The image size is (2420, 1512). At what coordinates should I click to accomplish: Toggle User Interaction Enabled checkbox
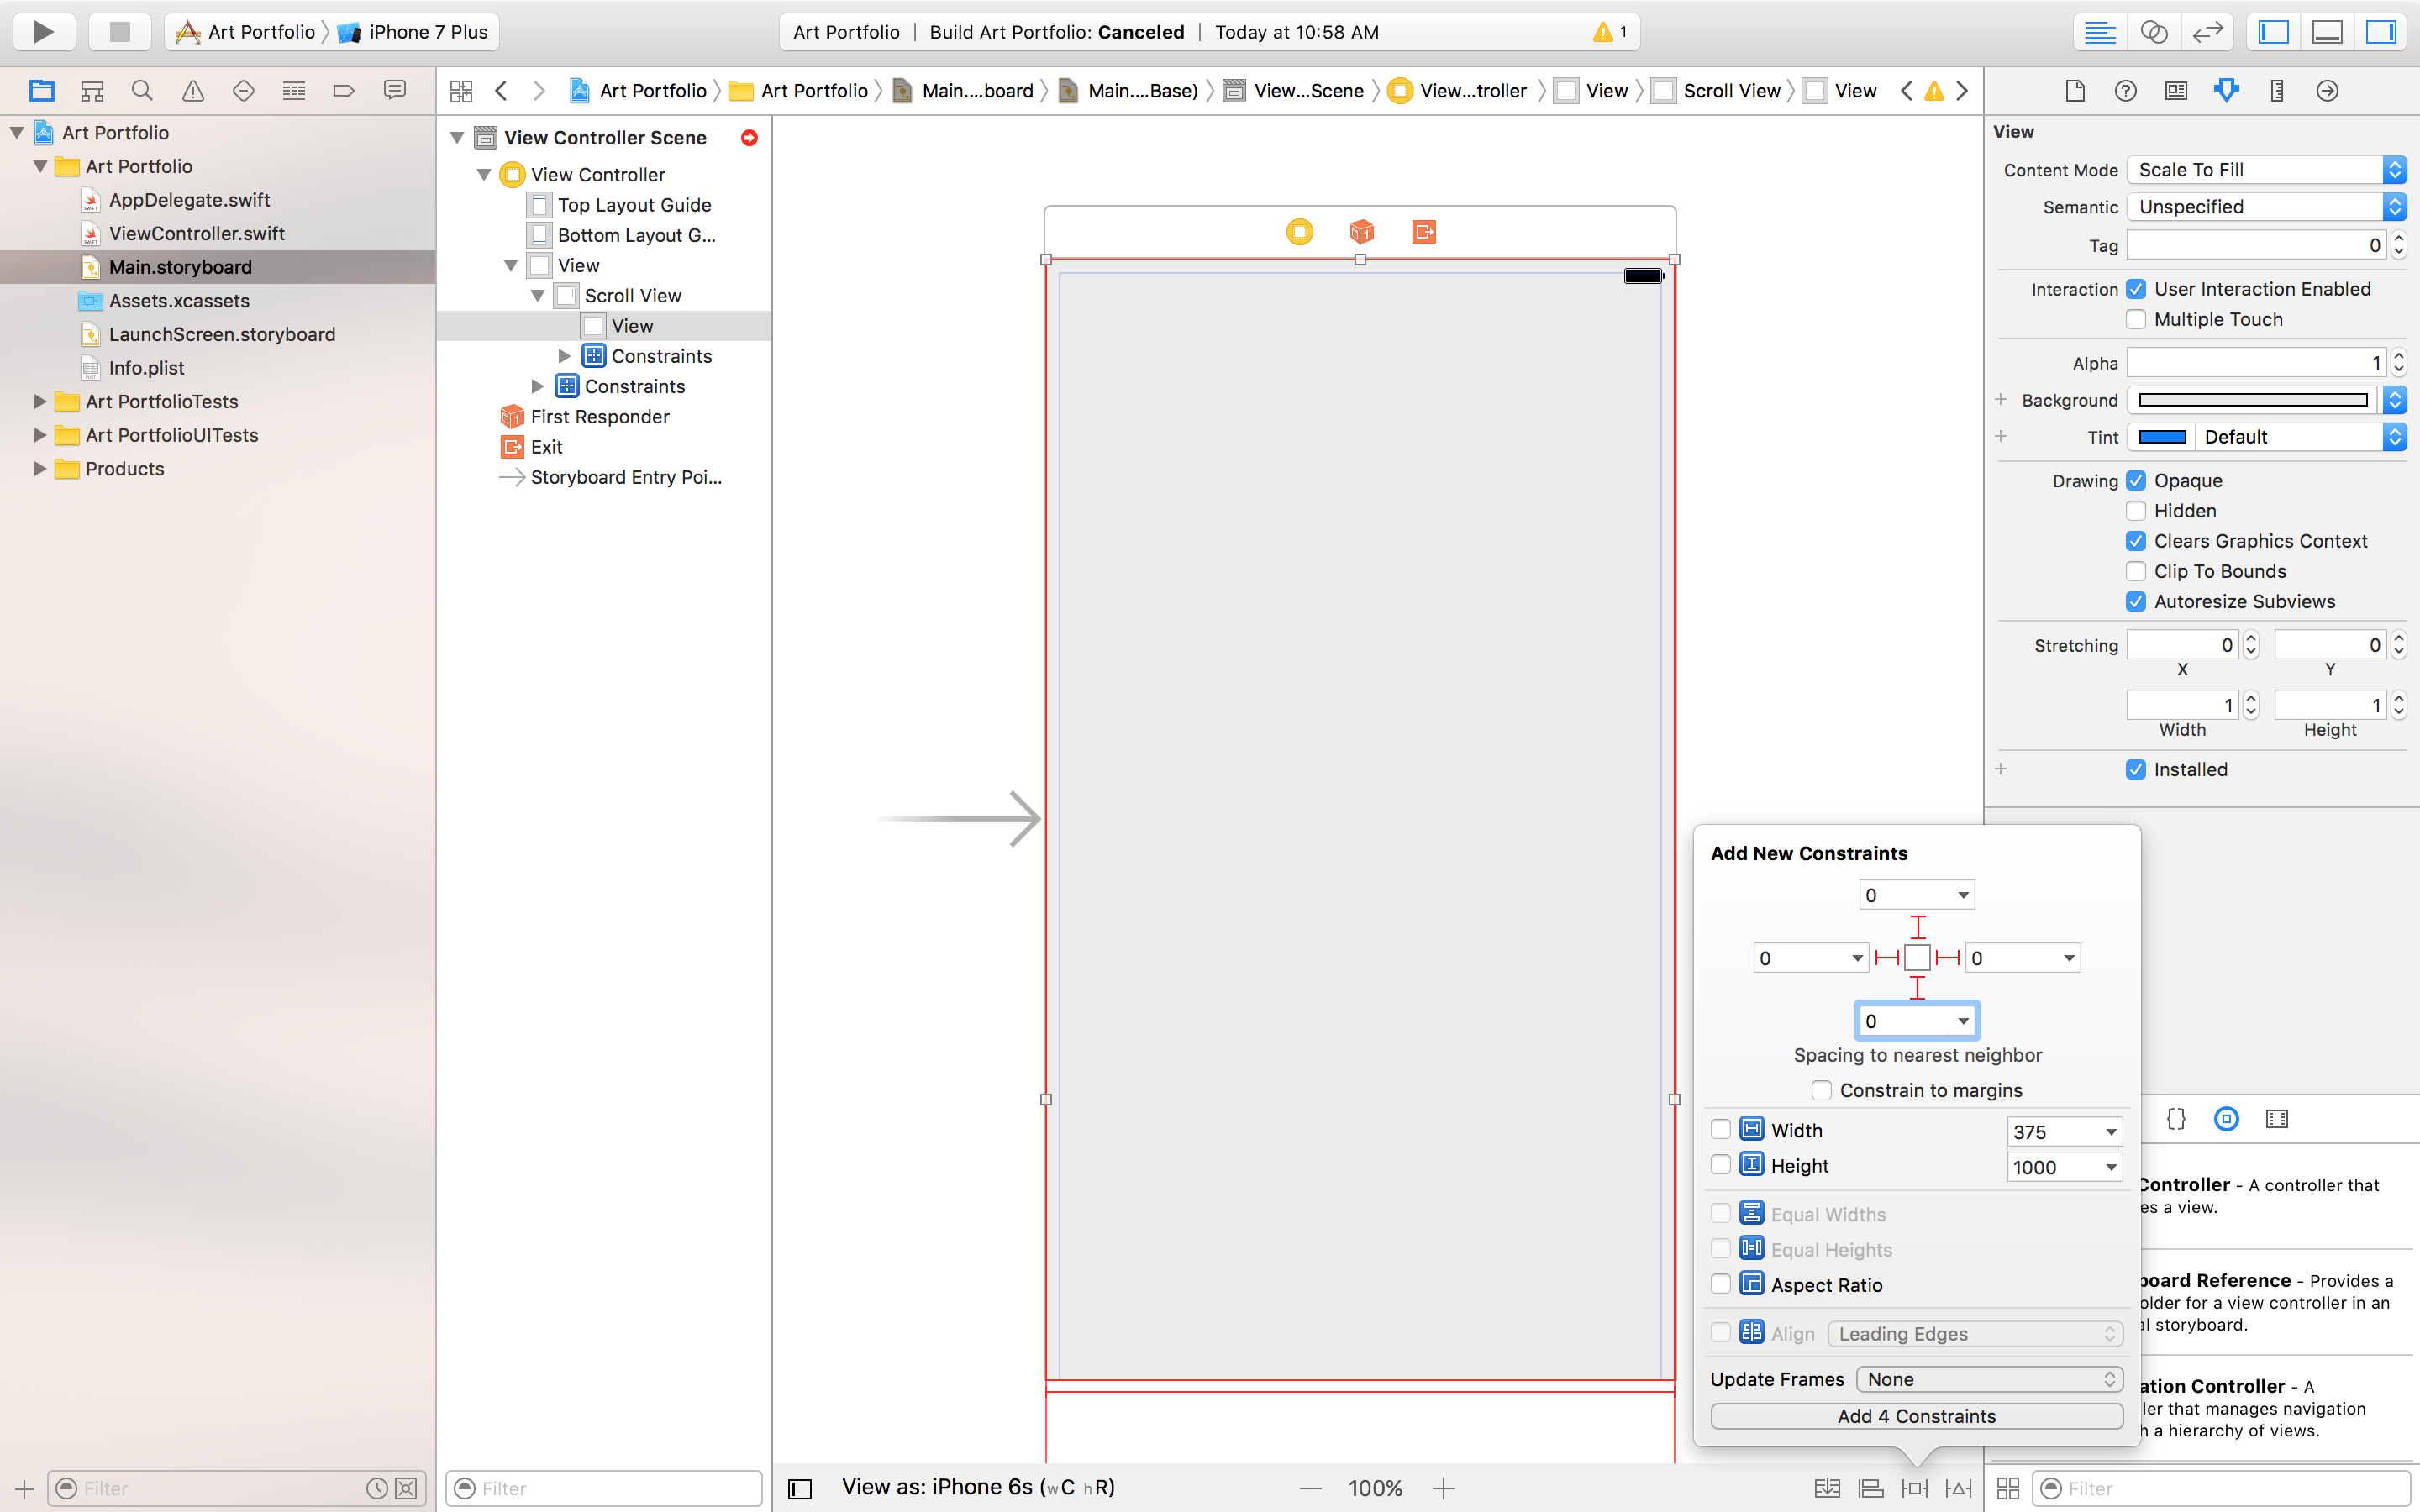tap(2136, 287)
